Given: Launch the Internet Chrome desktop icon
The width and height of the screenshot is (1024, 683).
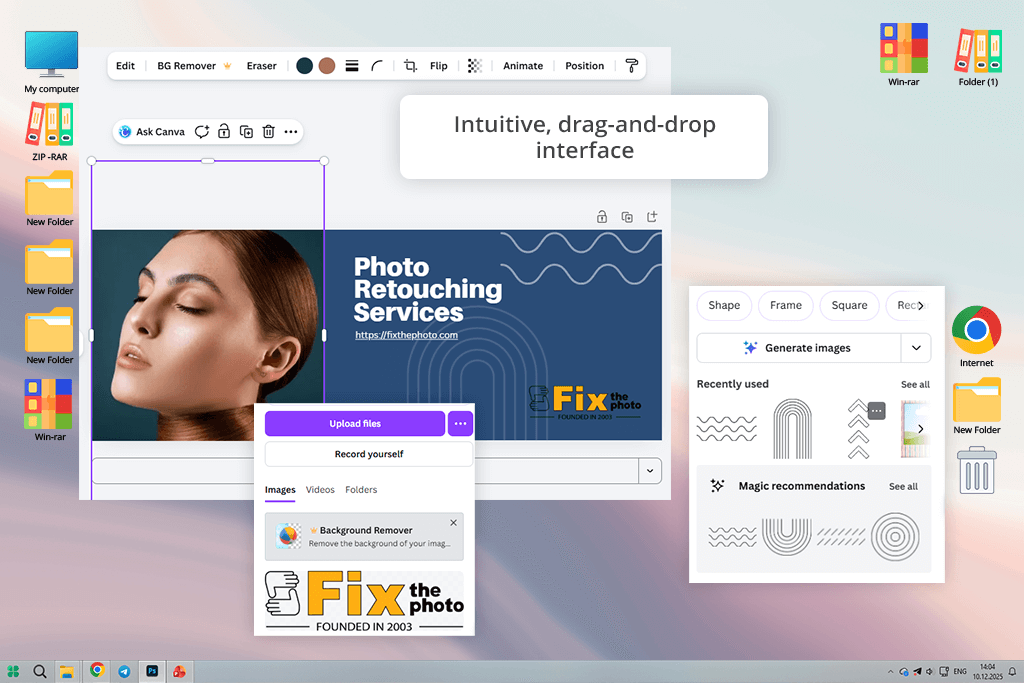Looking at the screenshot, I should click(x=976, y=336).
